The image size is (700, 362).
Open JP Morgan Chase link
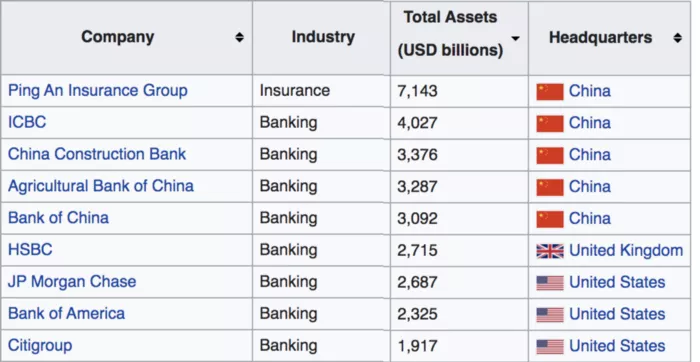[x=72, y=282]
